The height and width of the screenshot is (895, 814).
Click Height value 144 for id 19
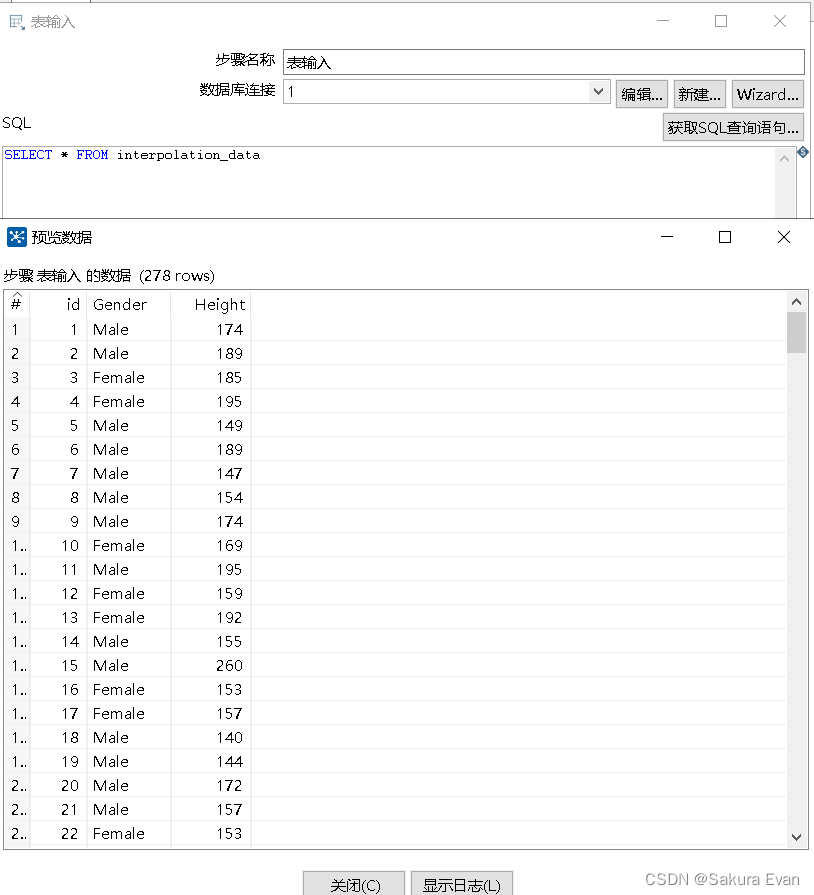211,761
